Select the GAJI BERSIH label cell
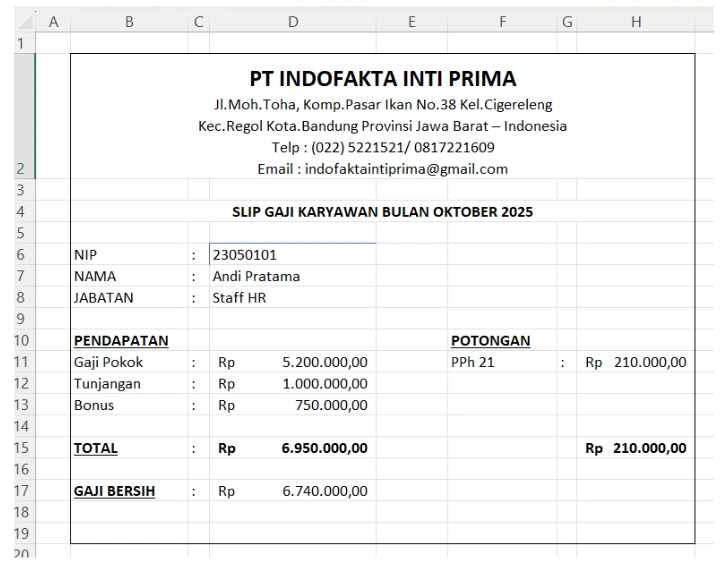Viewport: 728px width, 566px height. tap(129, 491)
